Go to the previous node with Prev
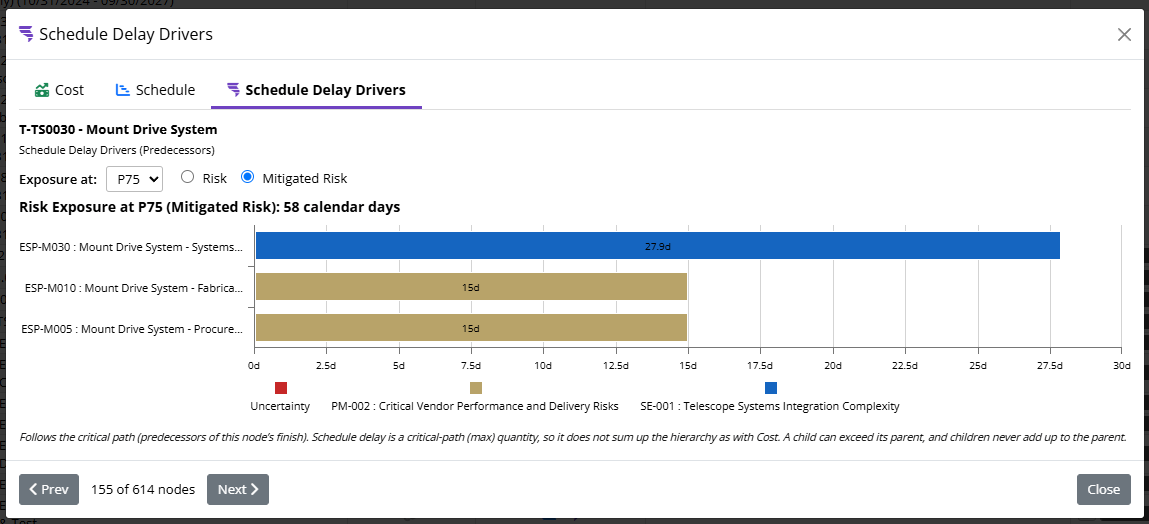 click(48, 490)
